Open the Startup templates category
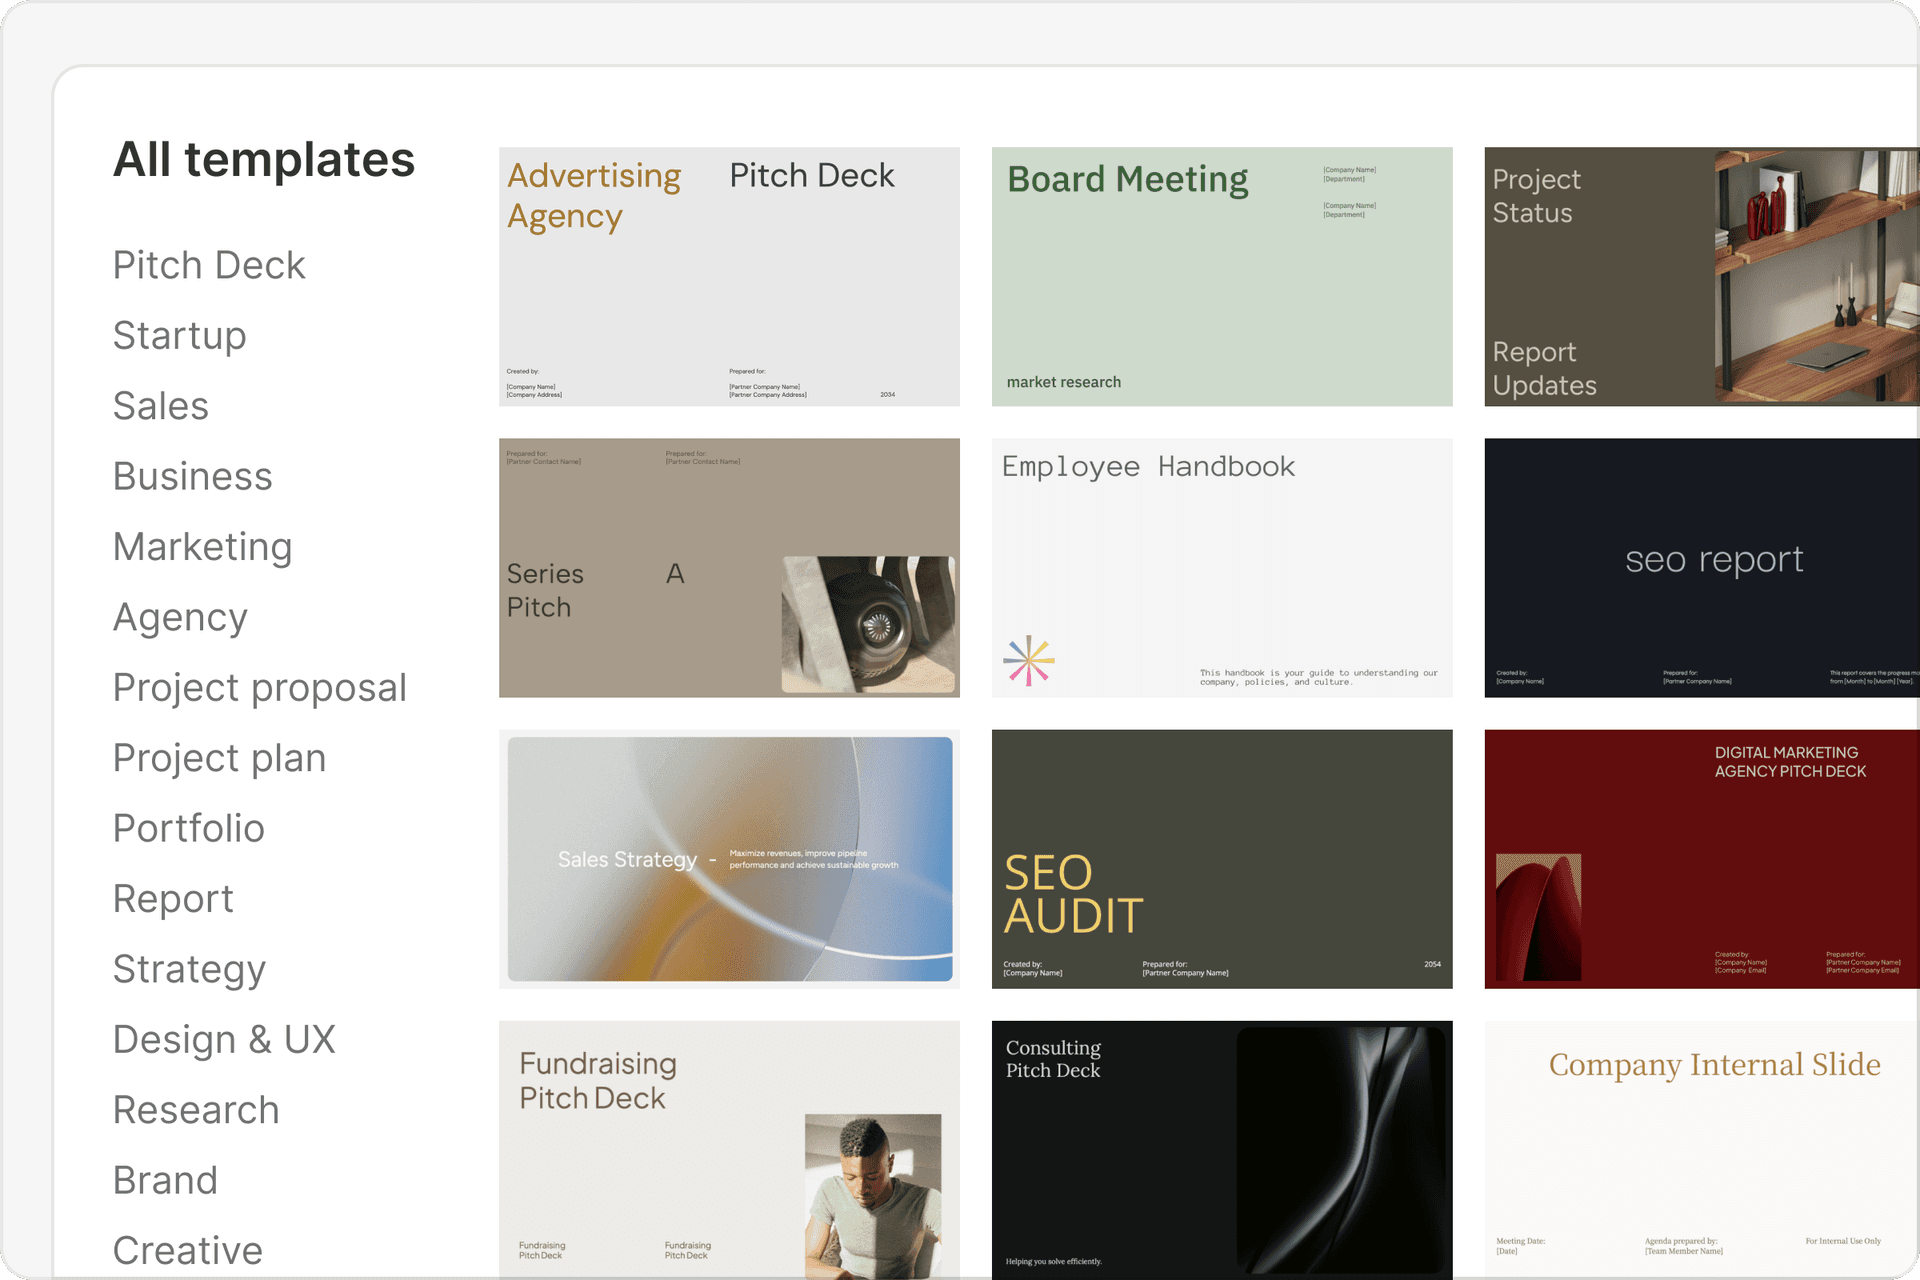Viewport: 1920px width, 1280px height. tap(179, 336)
